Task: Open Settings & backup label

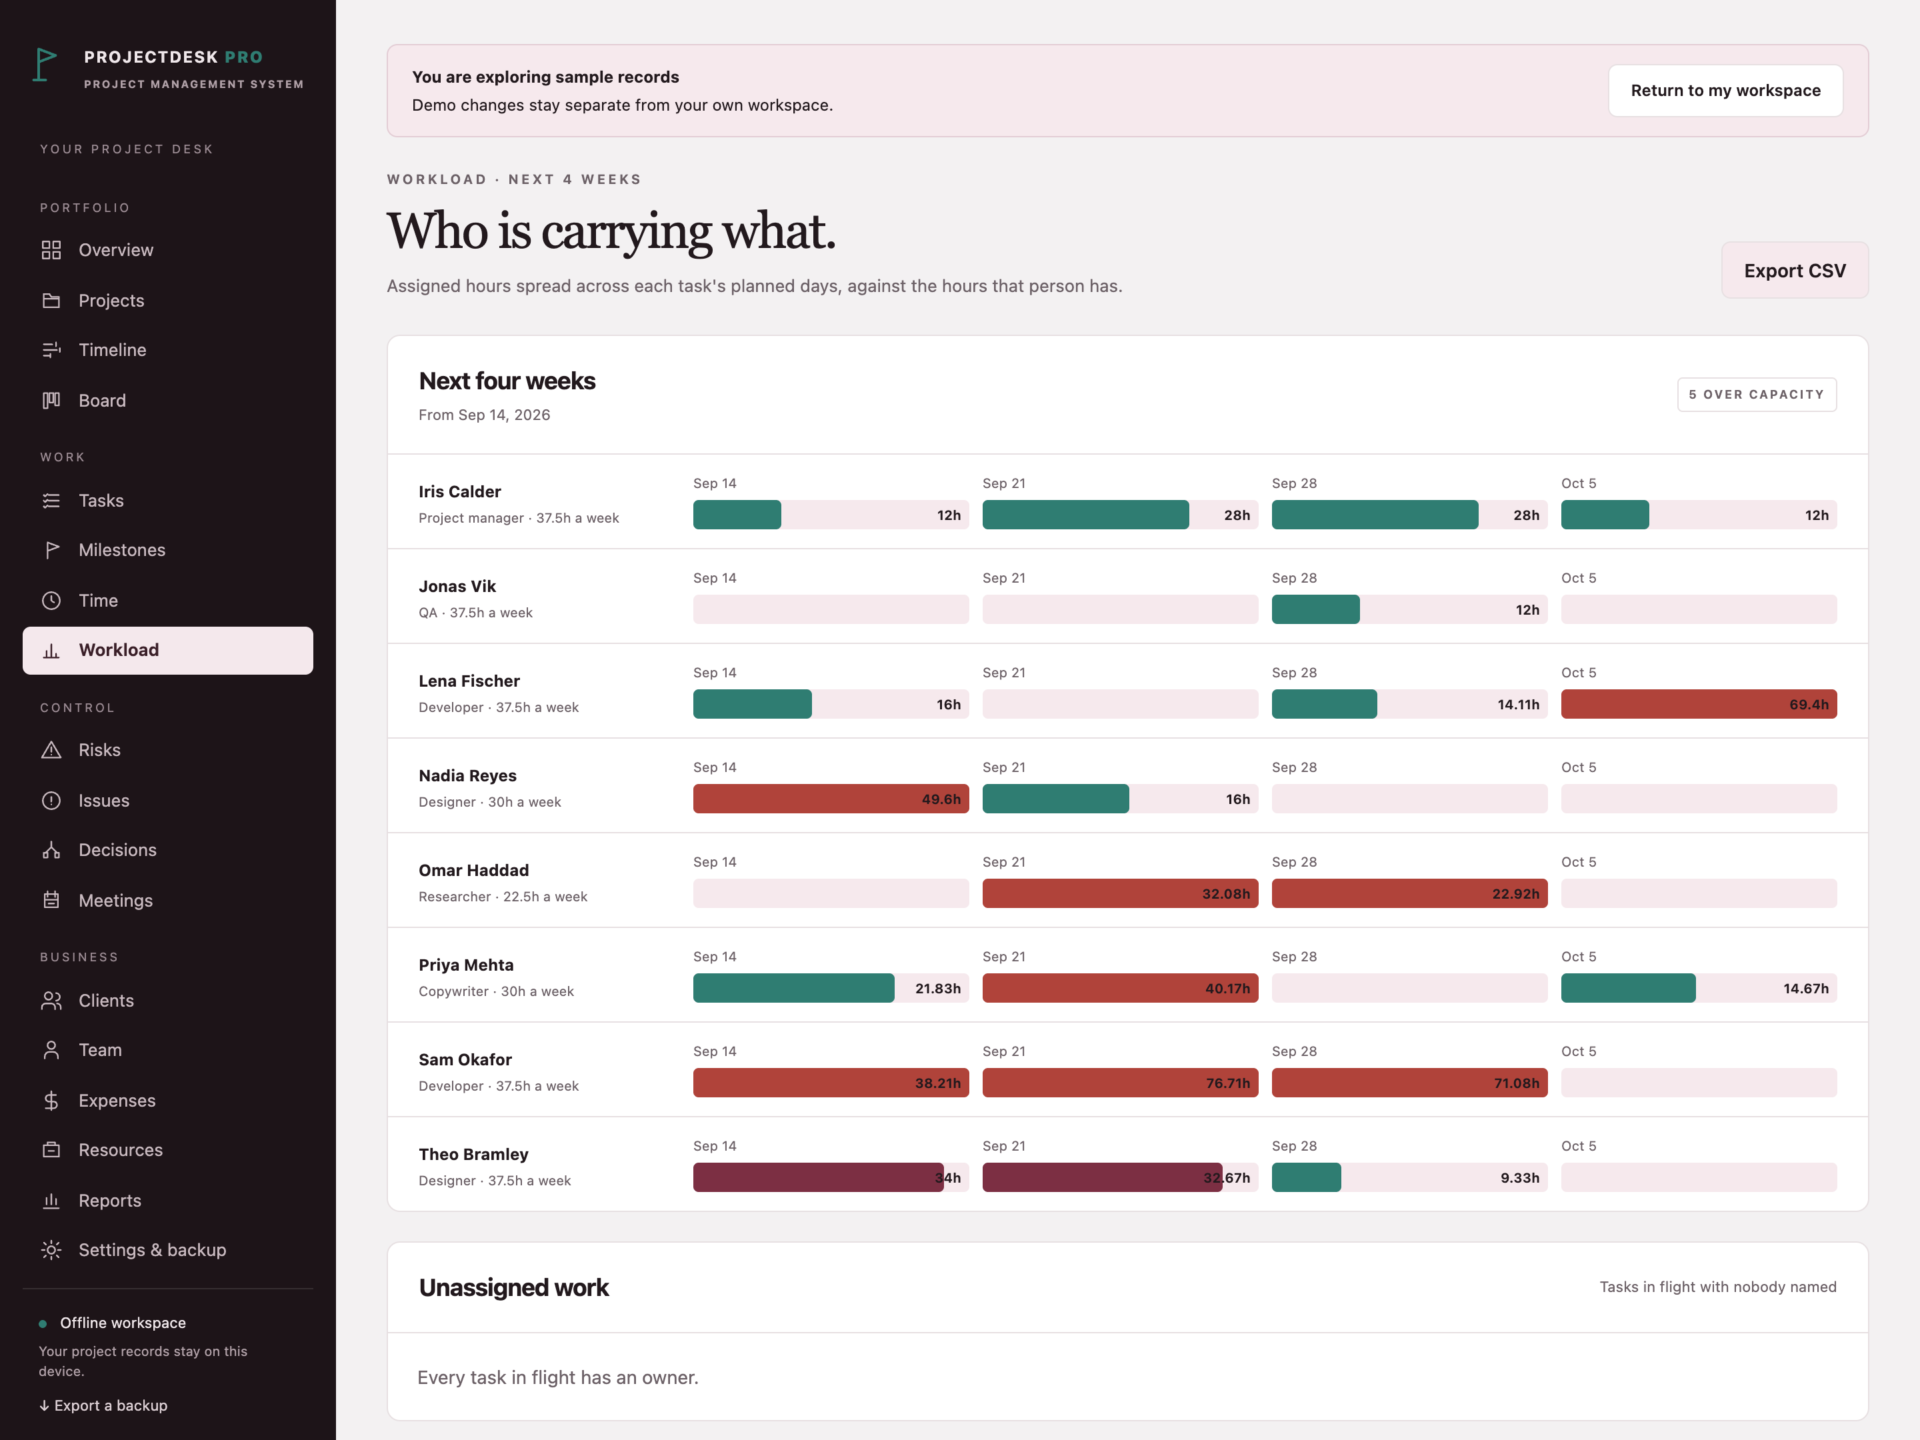Action: (x=152, y=1250)
